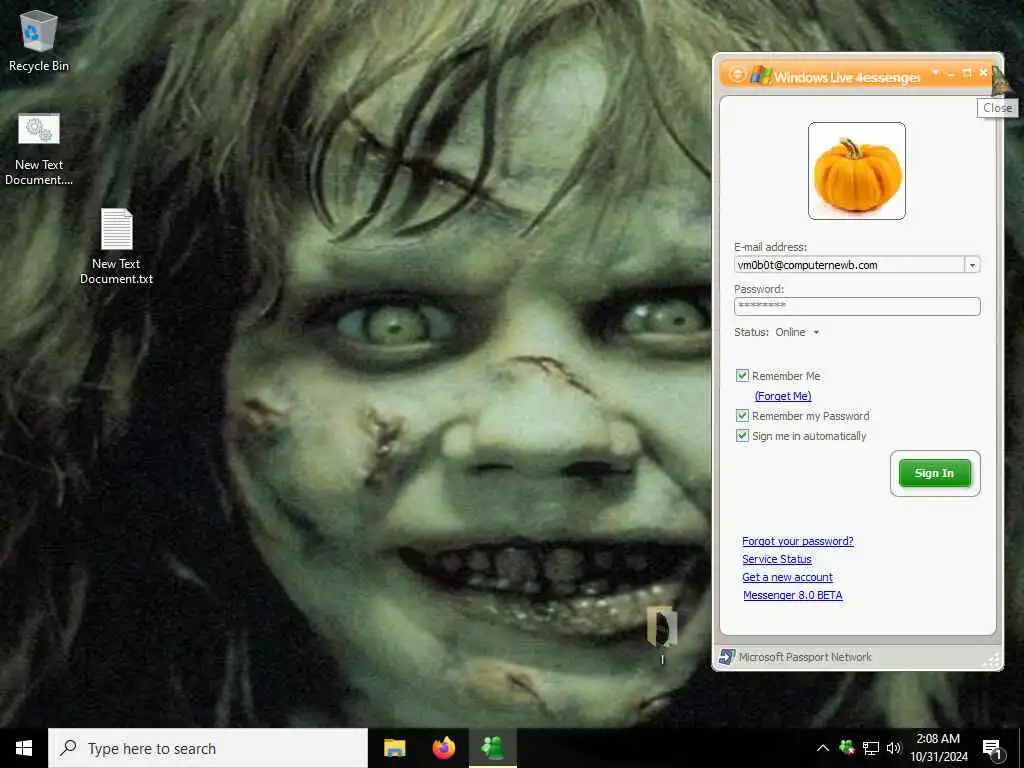Open the Recycle Bin desktop icon
Image resolution: width=1024 pixels, height=768 pixels.
point(39,41)
